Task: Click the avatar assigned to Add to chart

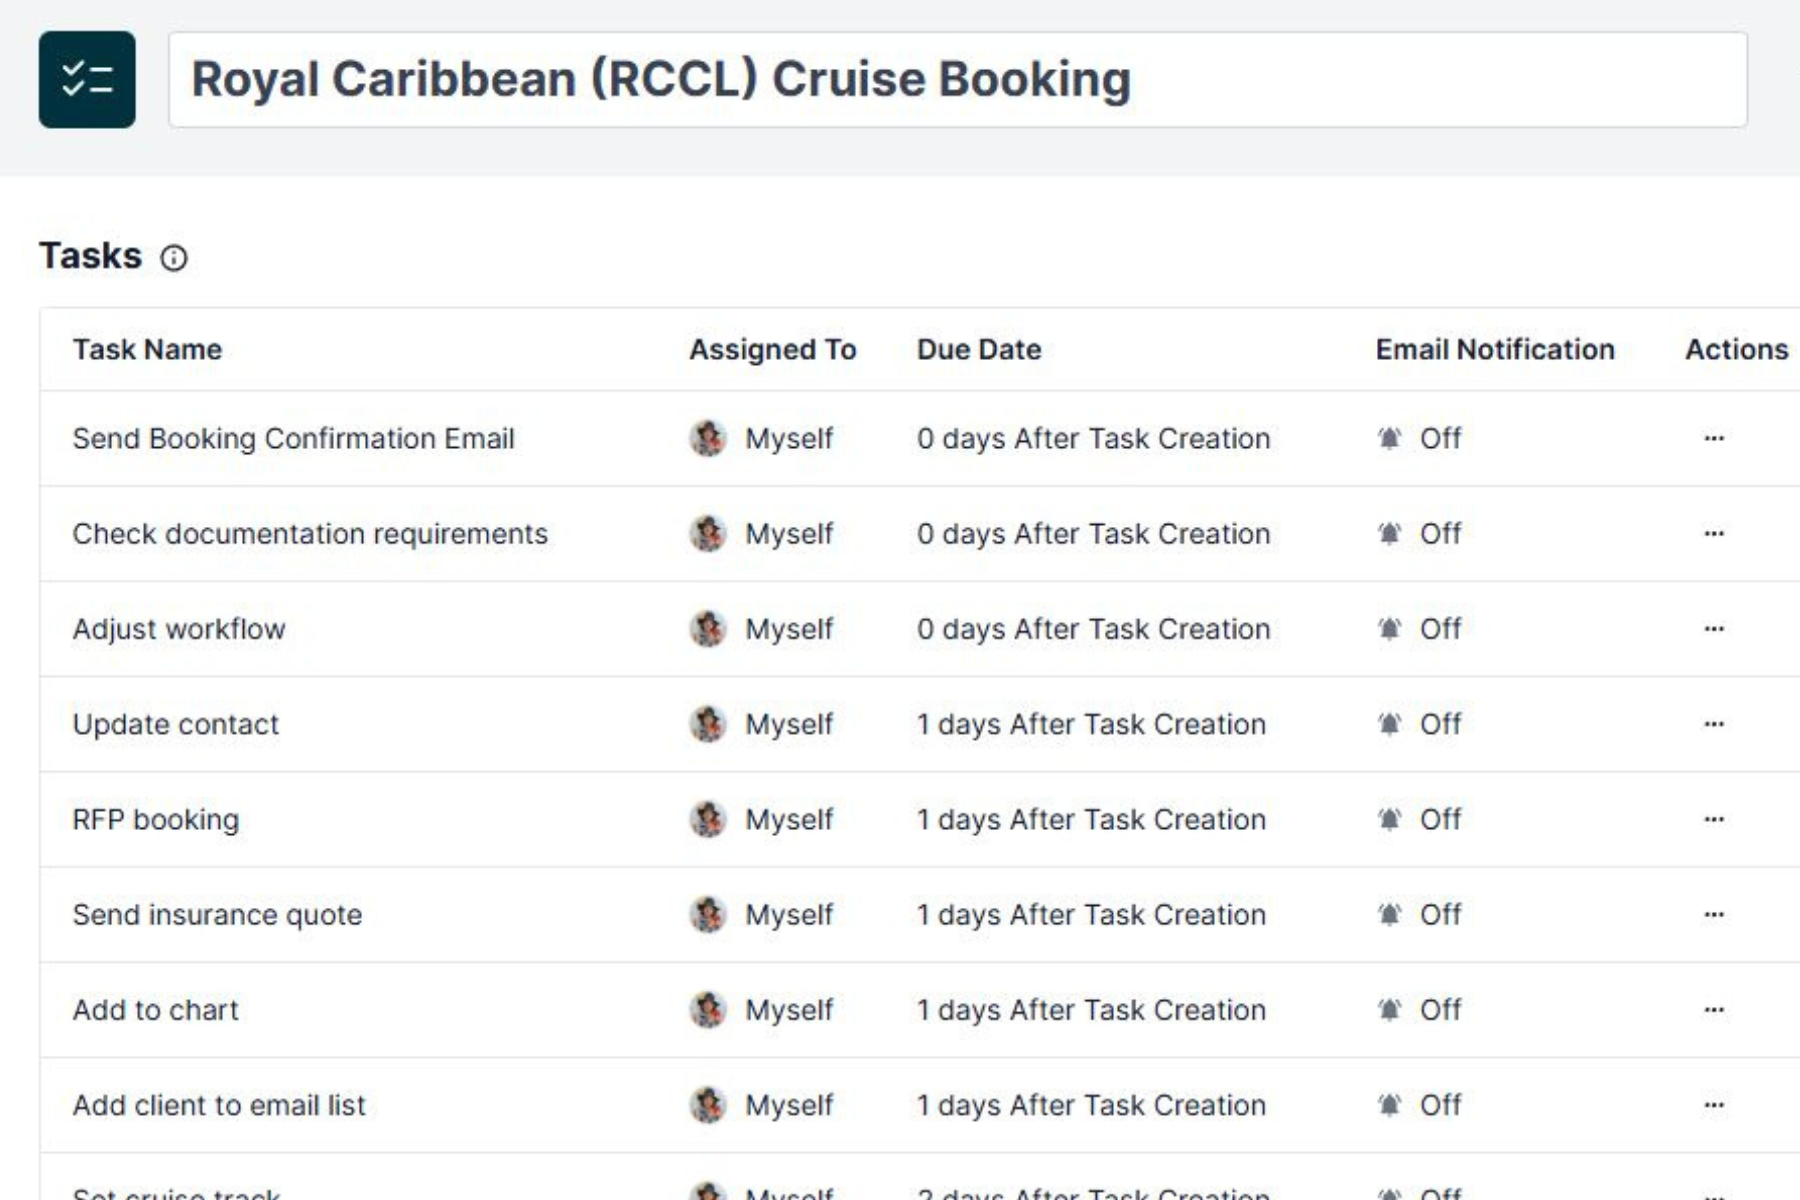Action: click(x=708, y=1010)
